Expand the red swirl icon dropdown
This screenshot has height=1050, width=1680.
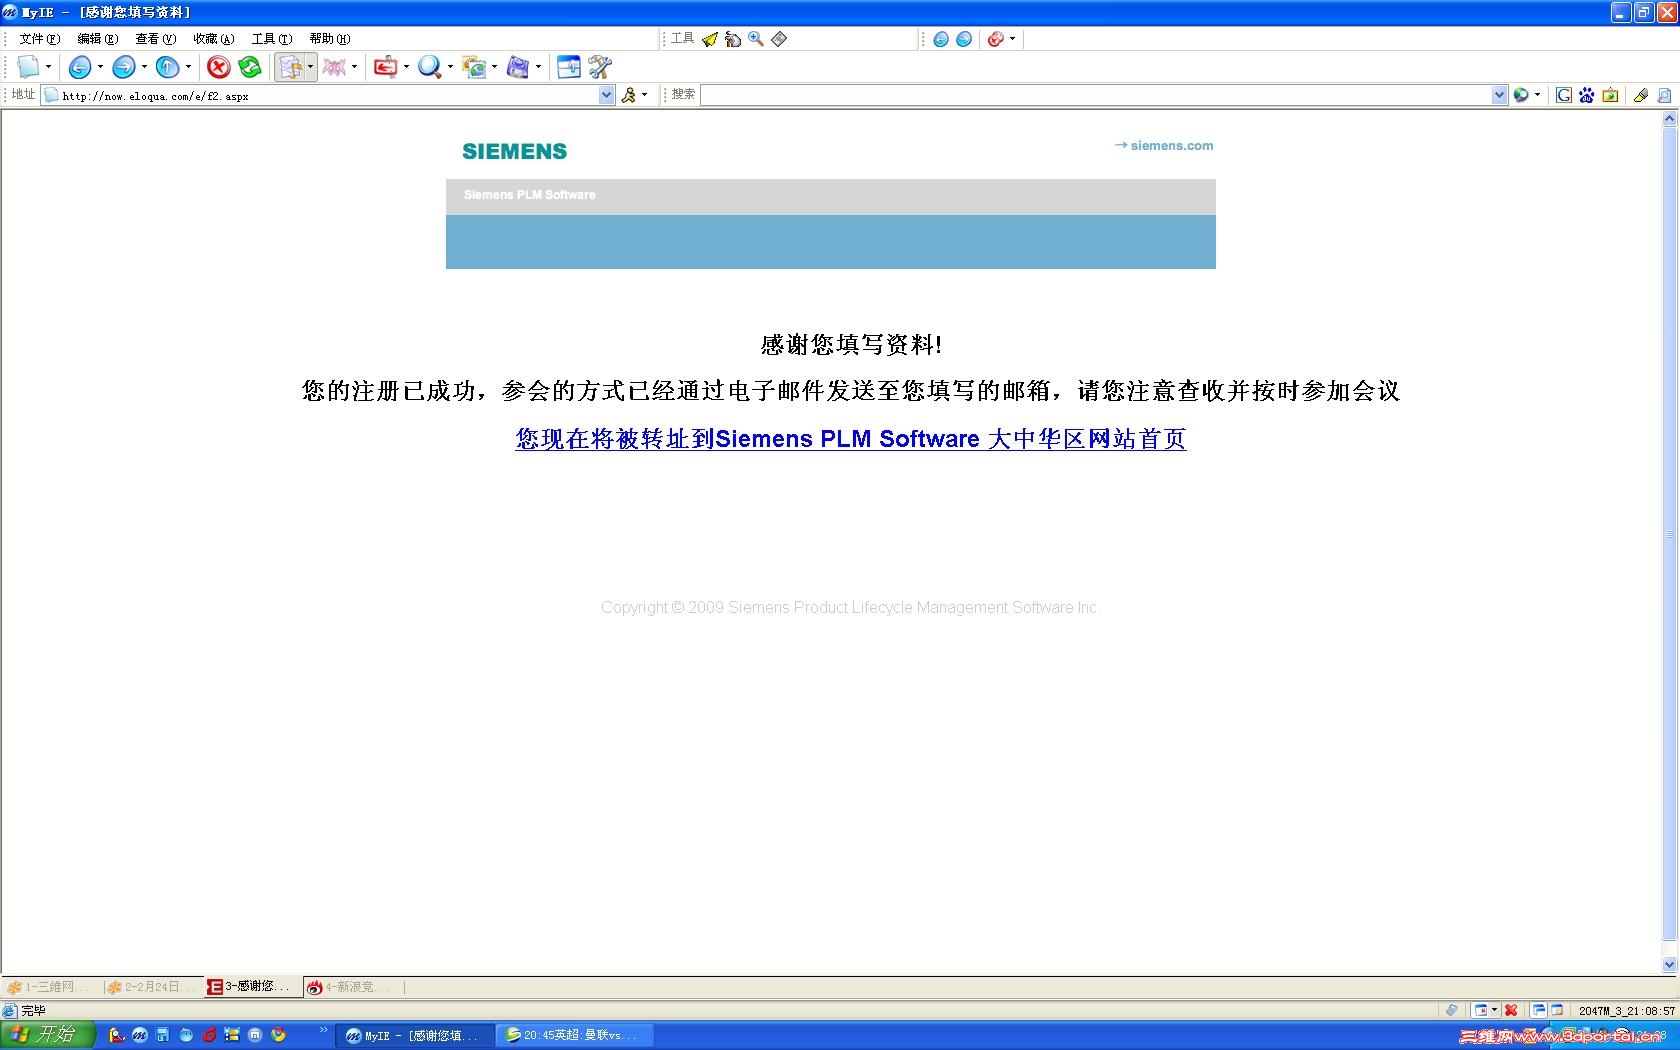point(1012,39)
